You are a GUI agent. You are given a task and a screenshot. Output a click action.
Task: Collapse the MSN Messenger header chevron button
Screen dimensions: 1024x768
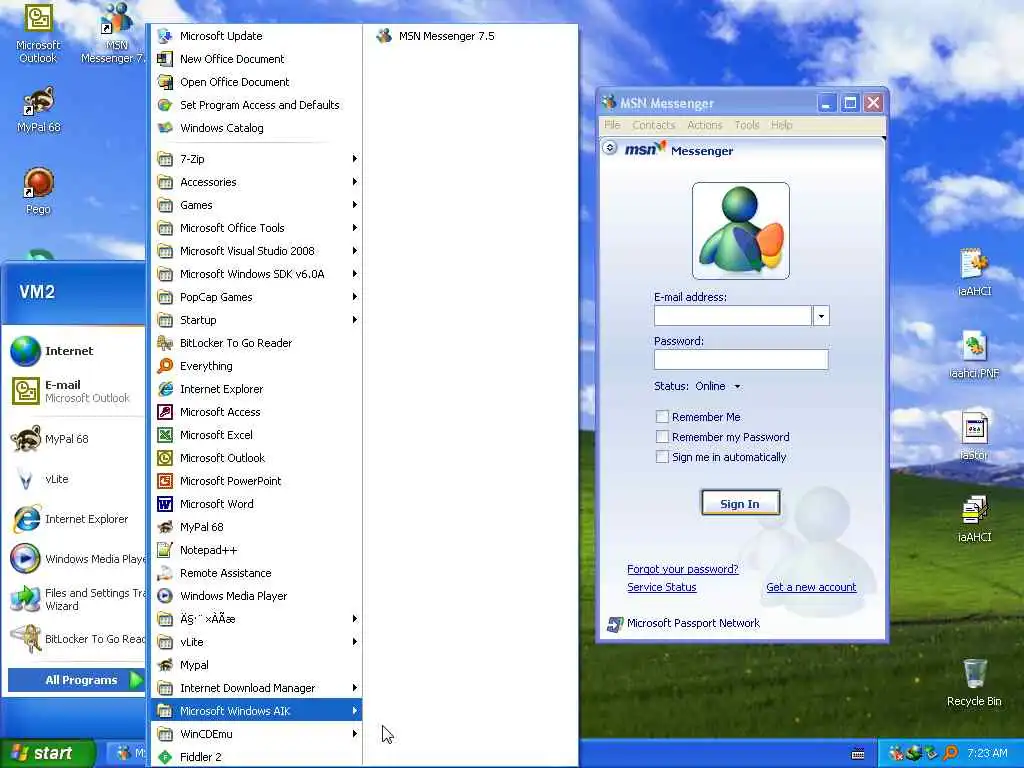tap(609, 148)
